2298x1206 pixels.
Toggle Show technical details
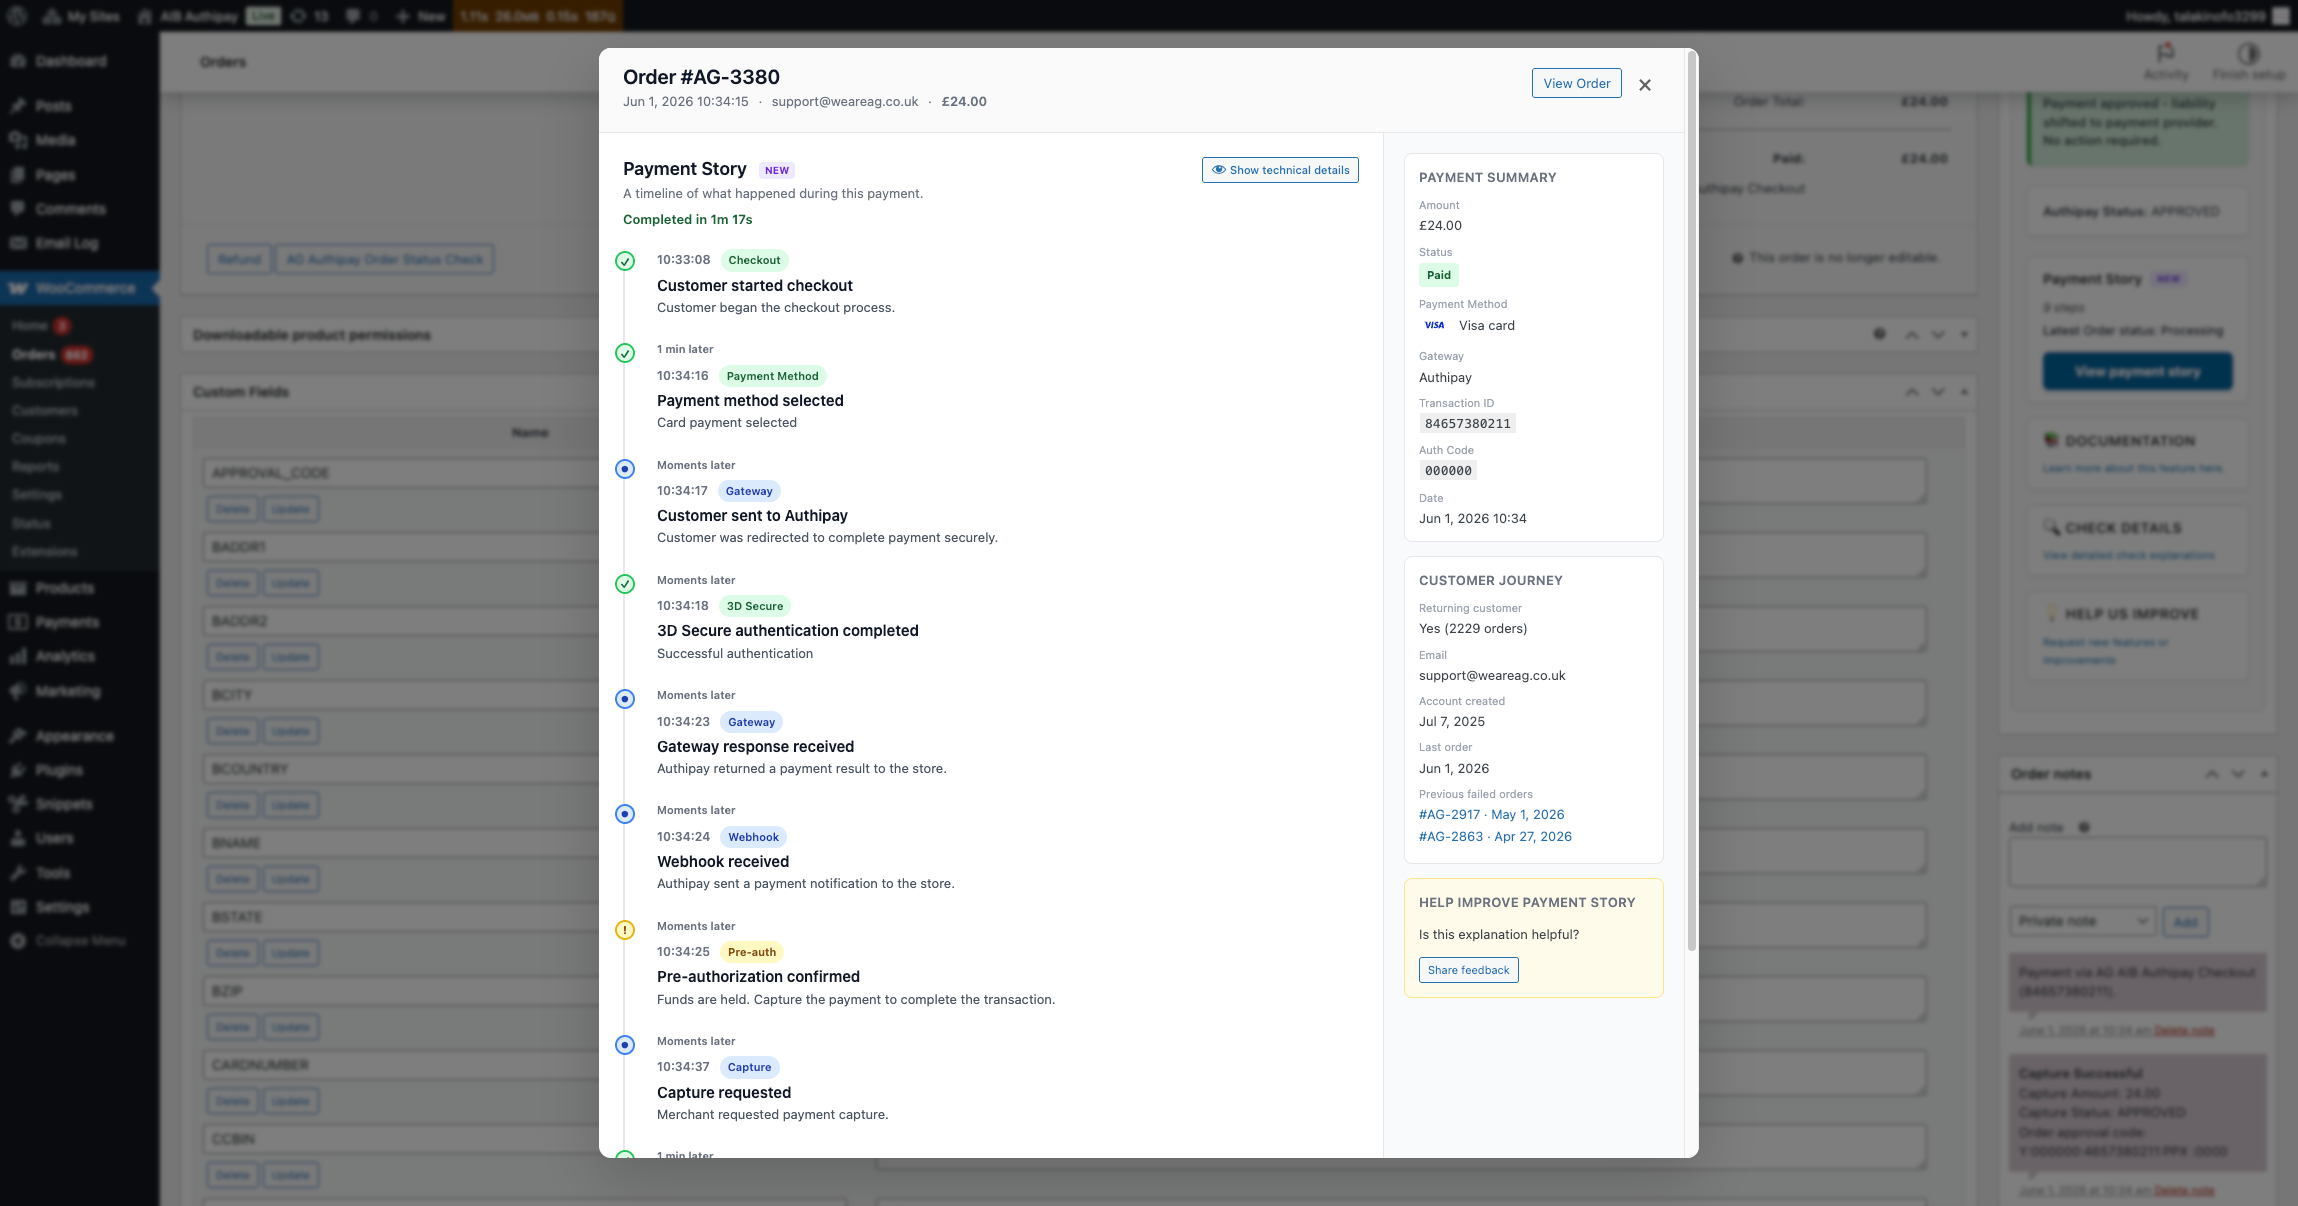[x=1280, y=170]
